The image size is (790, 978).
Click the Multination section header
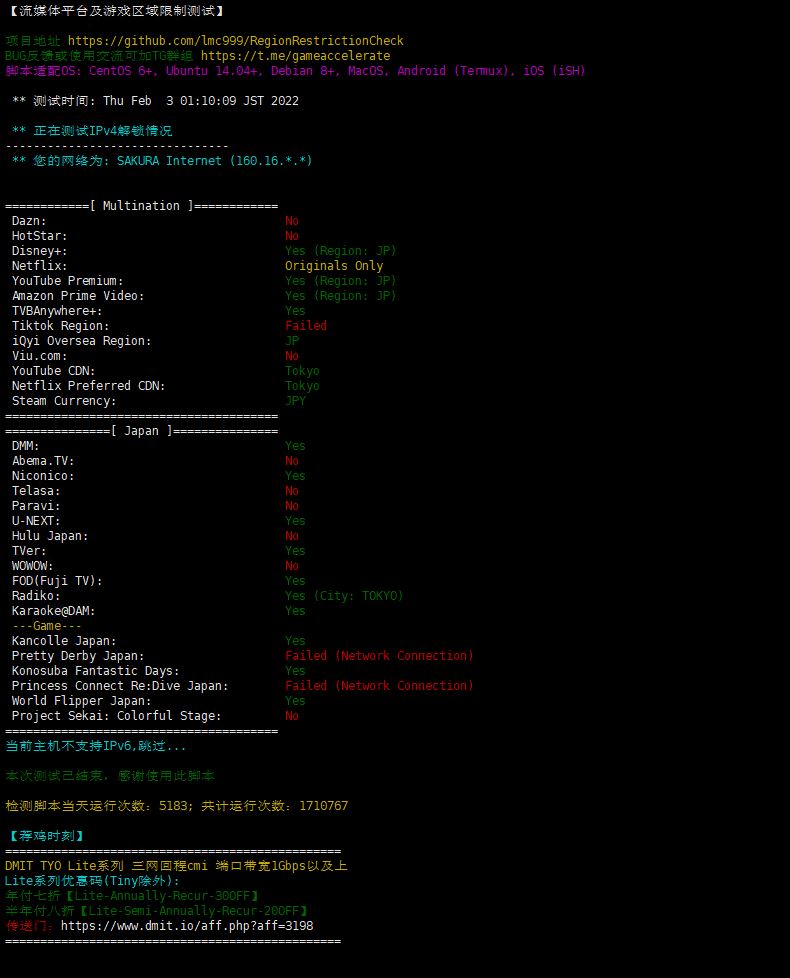click(142, 206)
